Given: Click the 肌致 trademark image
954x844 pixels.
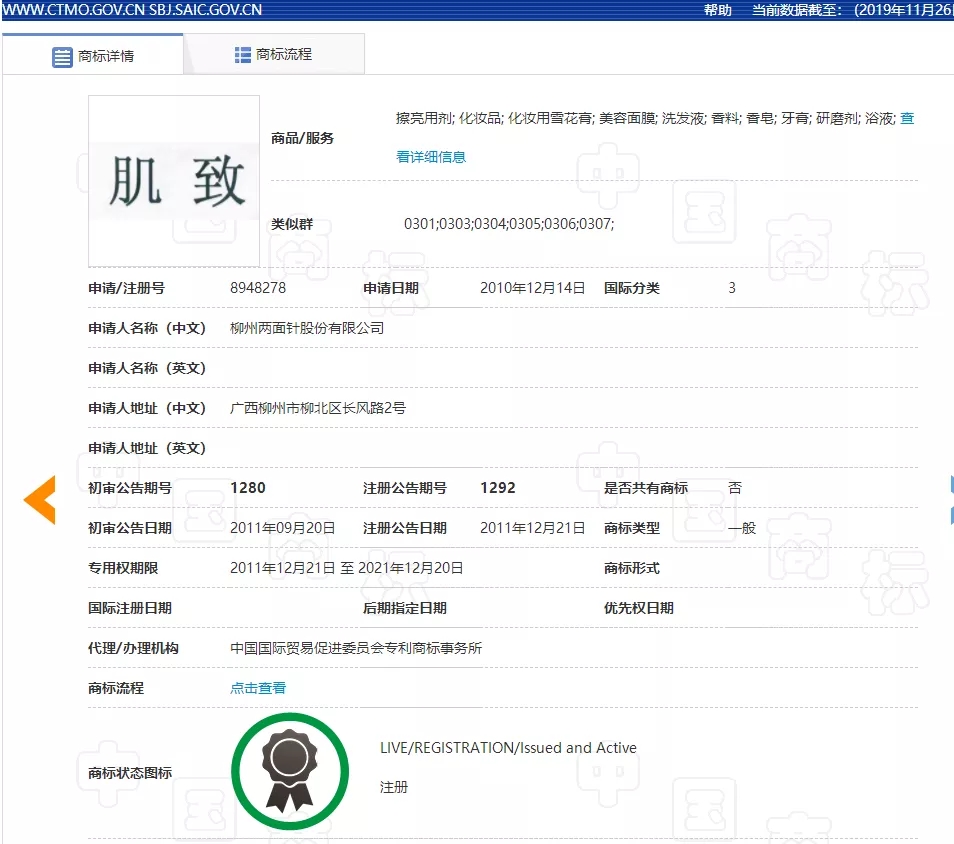Looking at the screenshot, I should point(174,182).
